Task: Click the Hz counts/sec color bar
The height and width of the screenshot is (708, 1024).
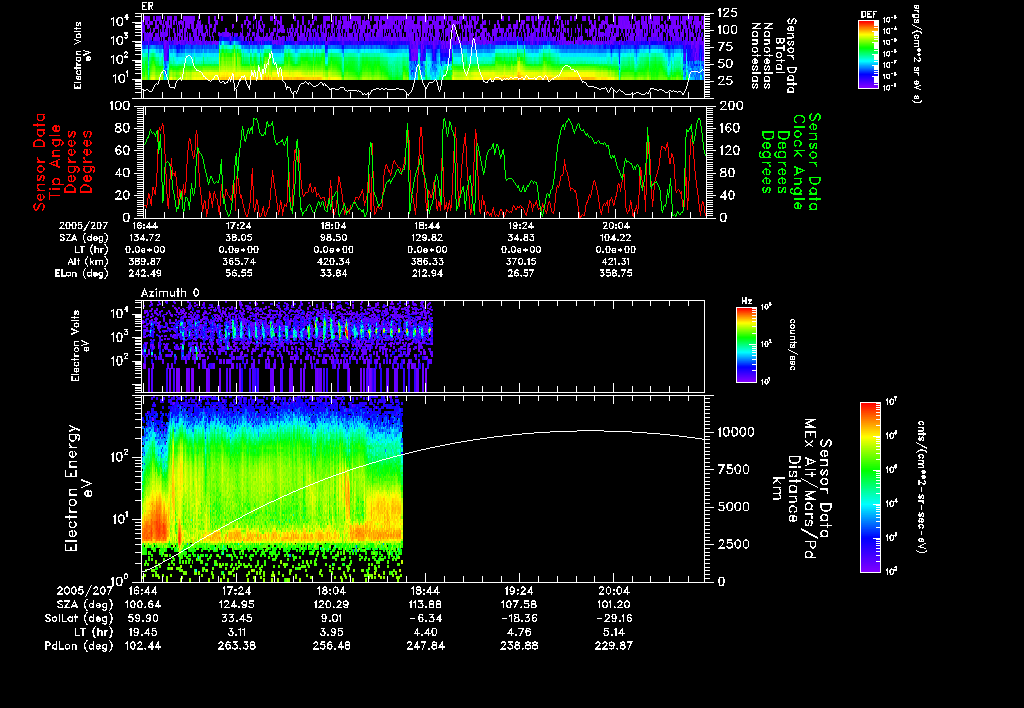Action: coord(748,345)
